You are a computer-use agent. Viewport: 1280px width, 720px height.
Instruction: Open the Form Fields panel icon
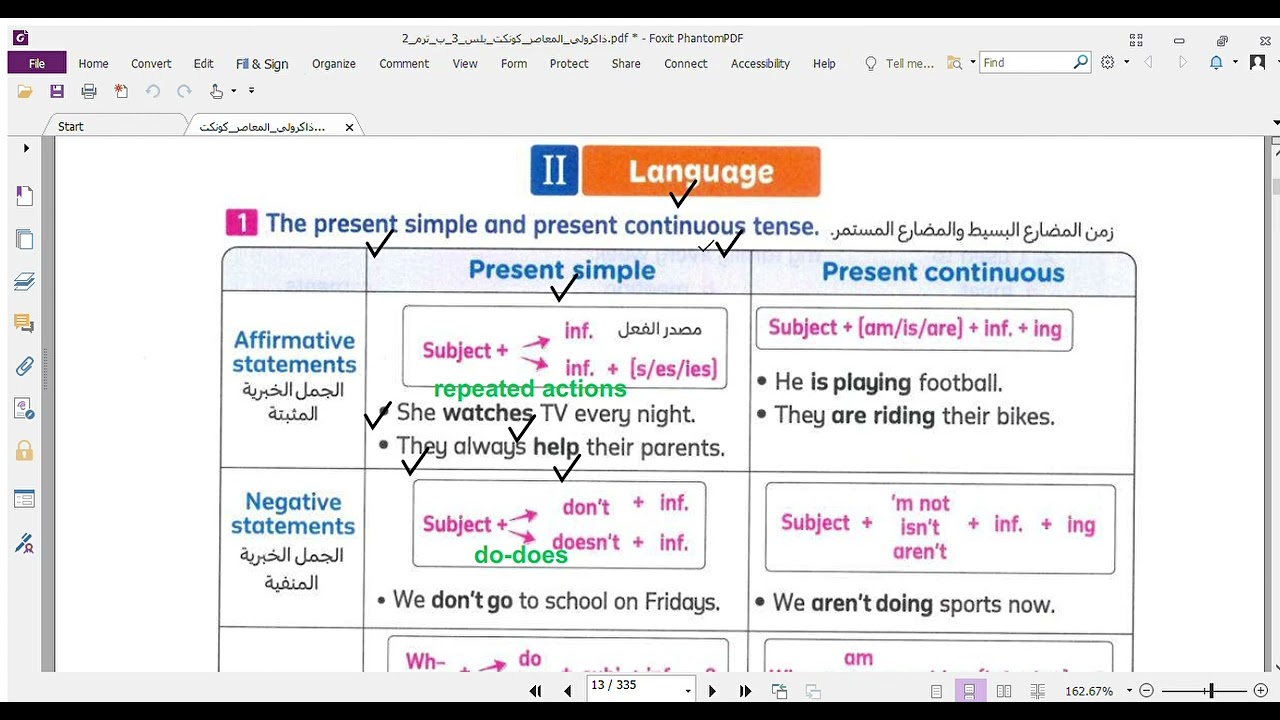tap(24, 499)
